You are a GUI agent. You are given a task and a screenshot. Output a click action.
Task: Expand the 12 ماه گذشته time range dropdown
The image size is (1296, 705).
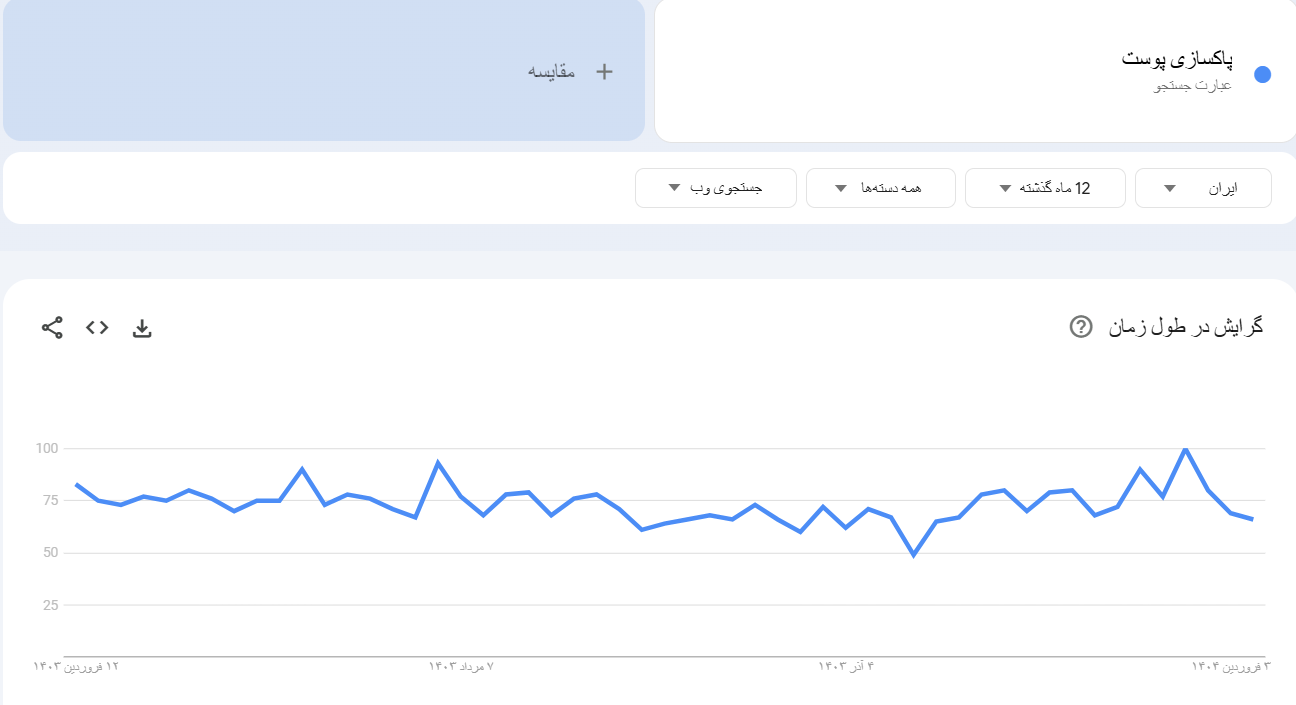pos(1045,188)
